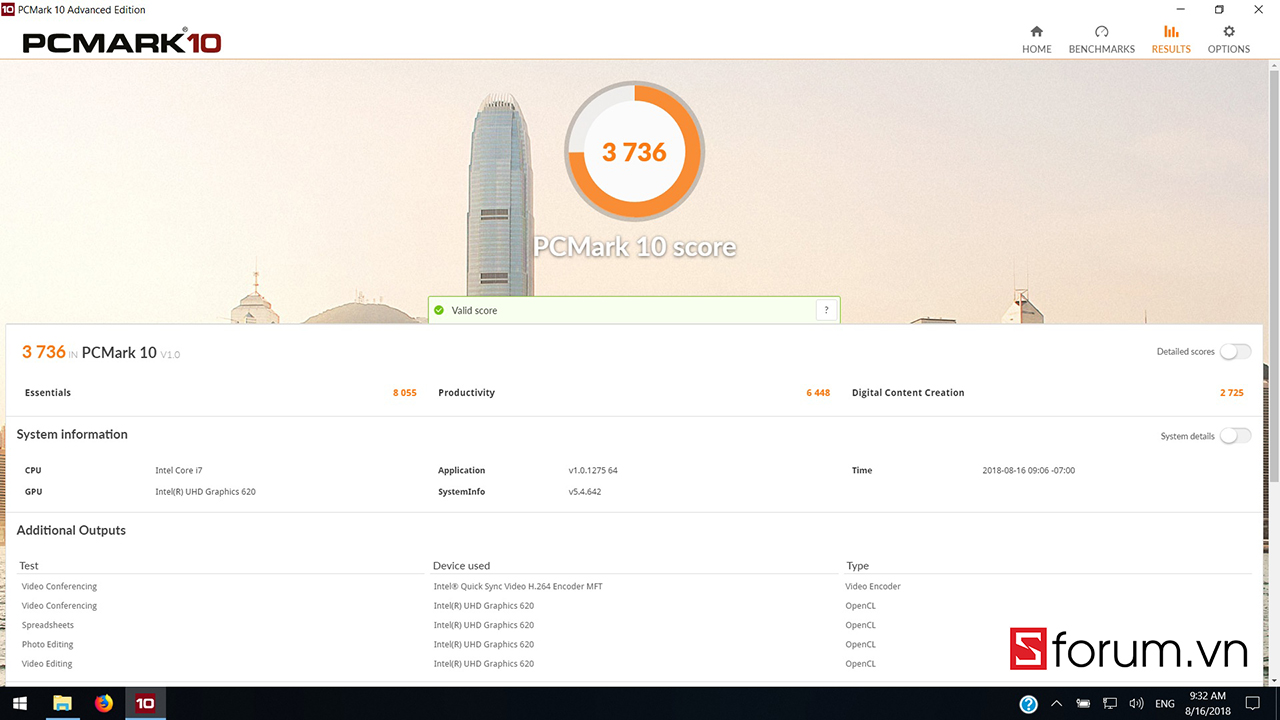The height and width of the screenshot is (720, 1280).
Task: Enable the Detailed scores toggle
Action: (x=1234, y=352)
